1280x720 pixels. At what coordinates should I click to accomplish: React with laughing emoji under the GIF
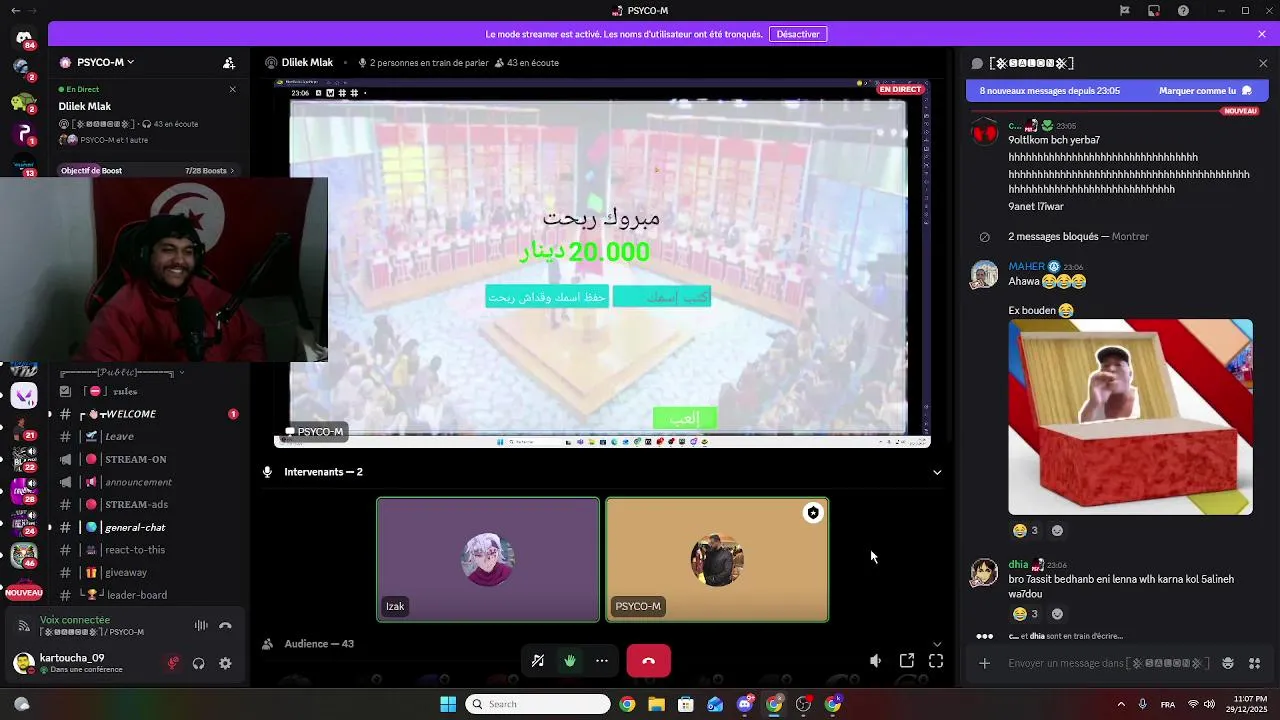coord(1025,530)
